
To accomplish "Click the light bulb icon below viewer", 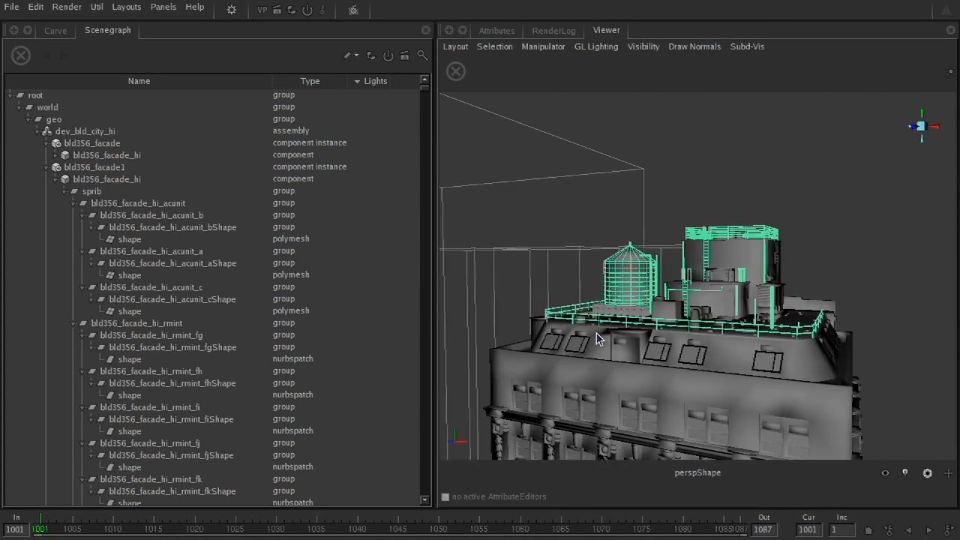I will [x=905, y=473].
